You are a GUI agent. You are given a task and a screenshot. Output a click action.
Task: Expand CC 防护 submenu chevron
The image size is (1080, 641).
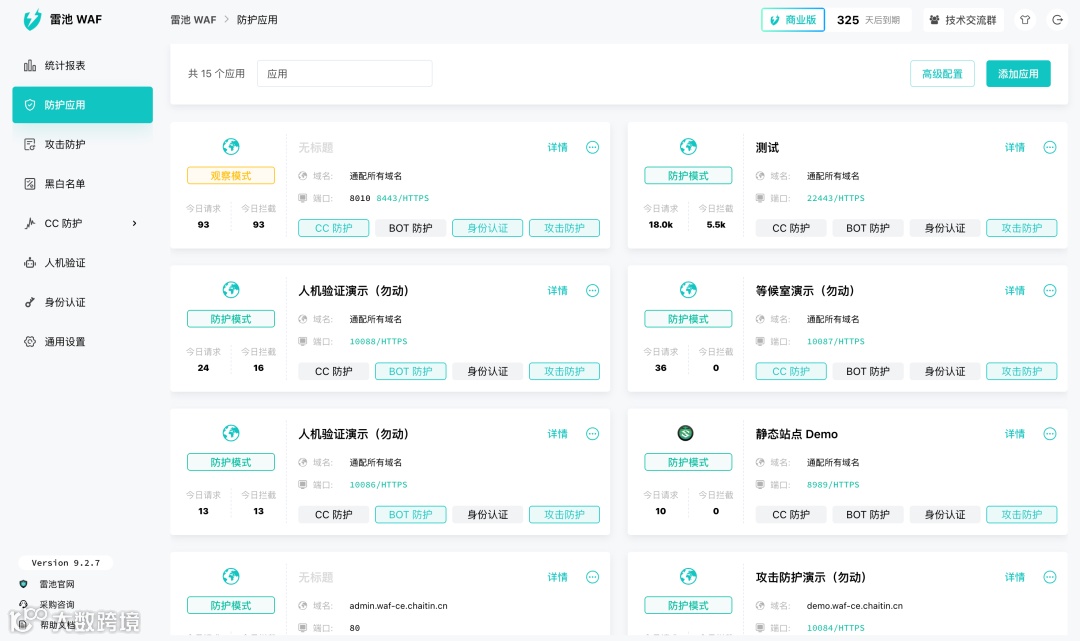click(x=134, y=223)
